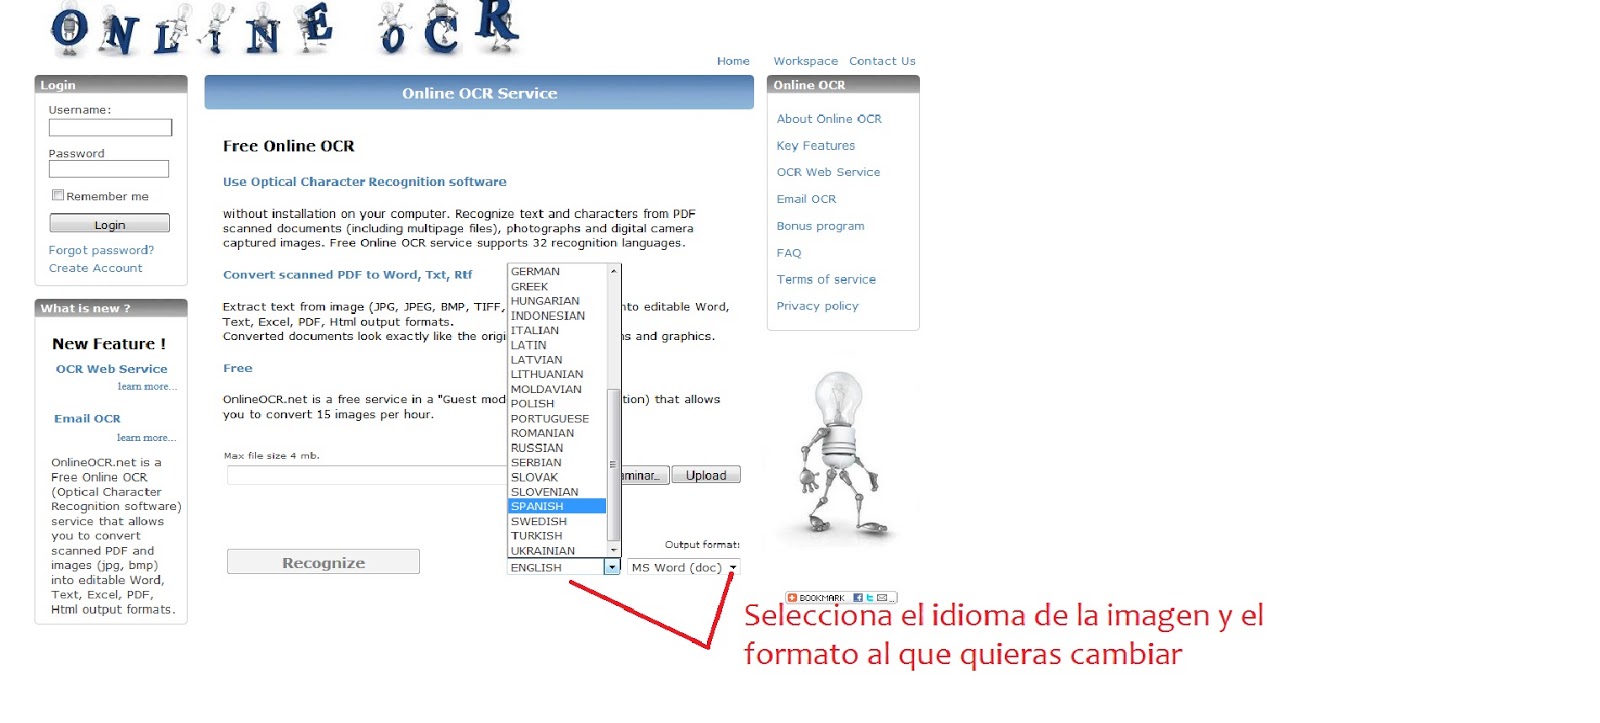1600x723 pixels.
Task: Pick highlighted SPANISH in the language list
Action: [x=557, y=506]
